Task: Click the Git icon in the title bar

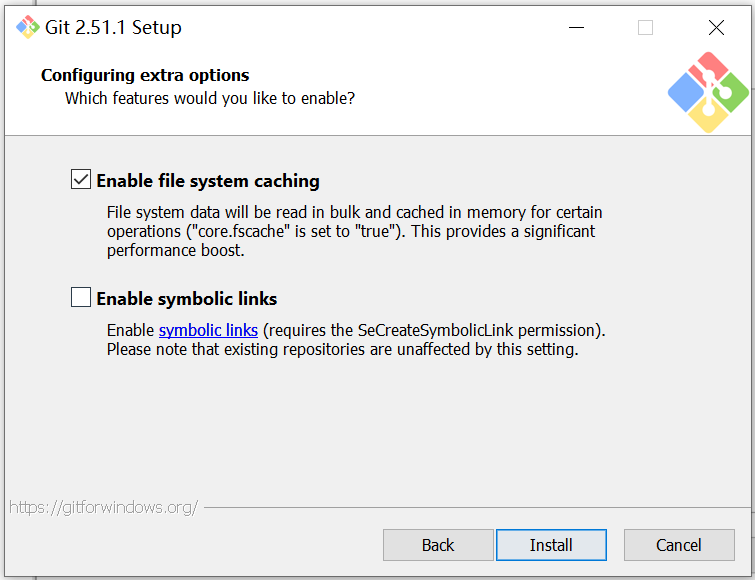Action: [27, 27]
